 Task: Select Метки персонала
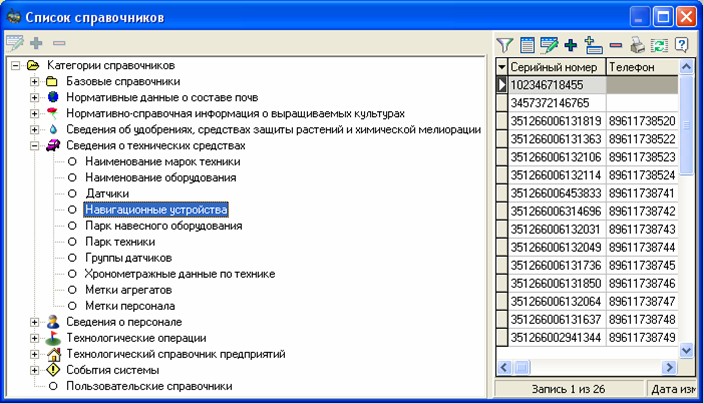[x=130, y=306]
